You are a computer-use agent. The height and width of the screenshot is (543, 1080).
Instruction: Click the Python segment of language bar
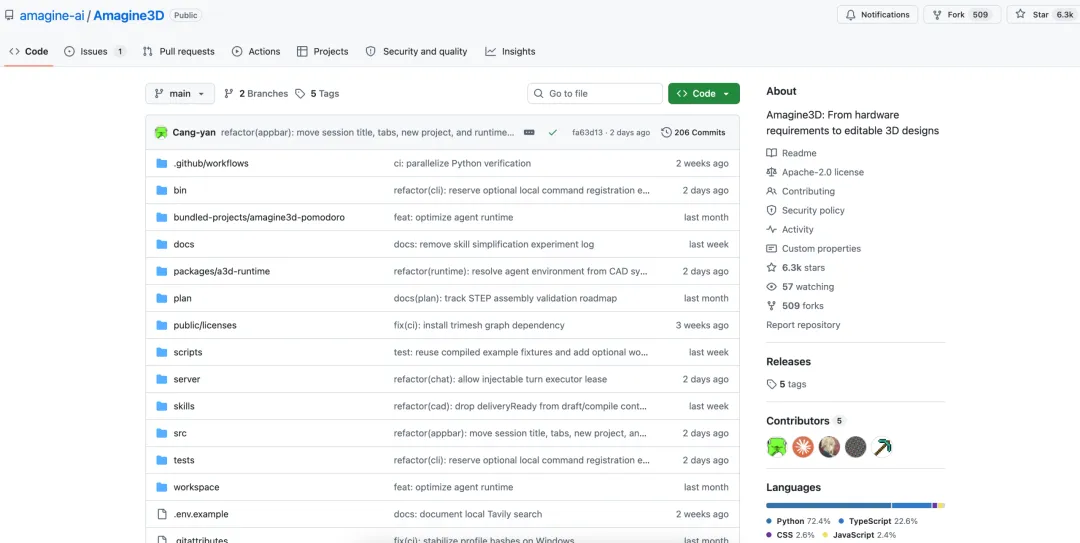pos(829,506)
